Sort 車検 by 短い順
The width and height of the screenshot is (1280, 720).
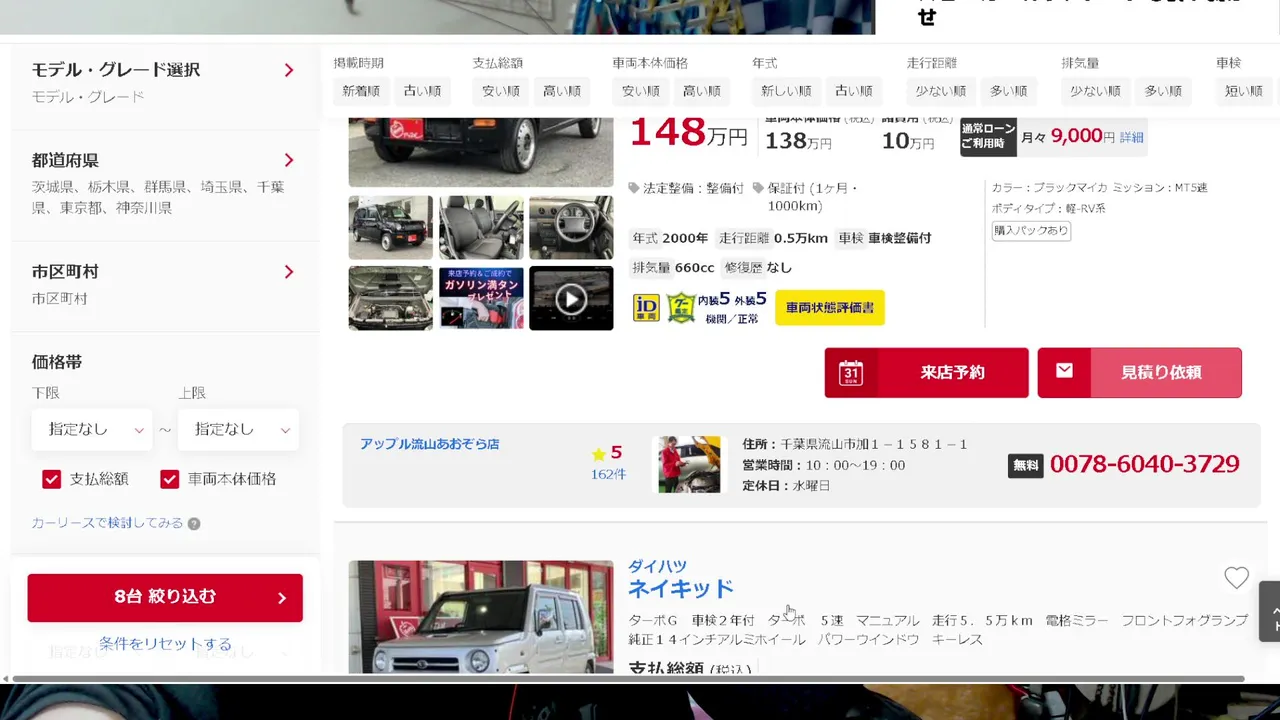pos(1244,91)
